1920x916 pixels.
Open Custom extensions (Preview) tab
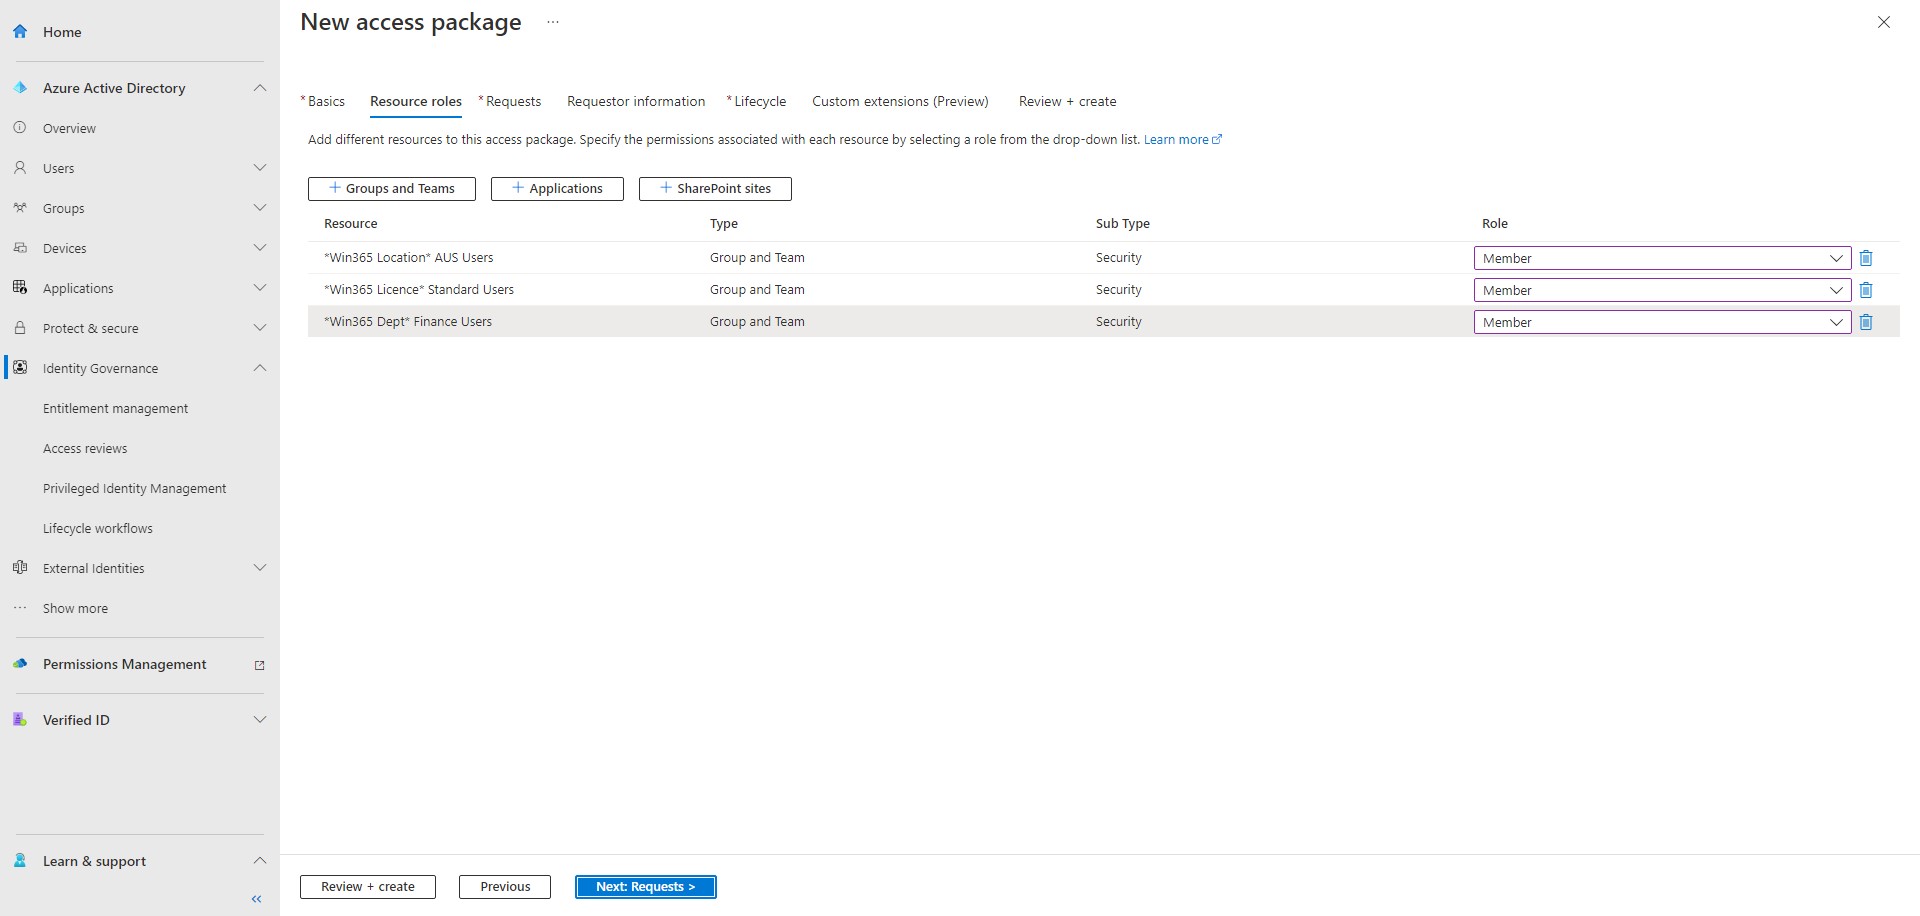click(899, 101)
